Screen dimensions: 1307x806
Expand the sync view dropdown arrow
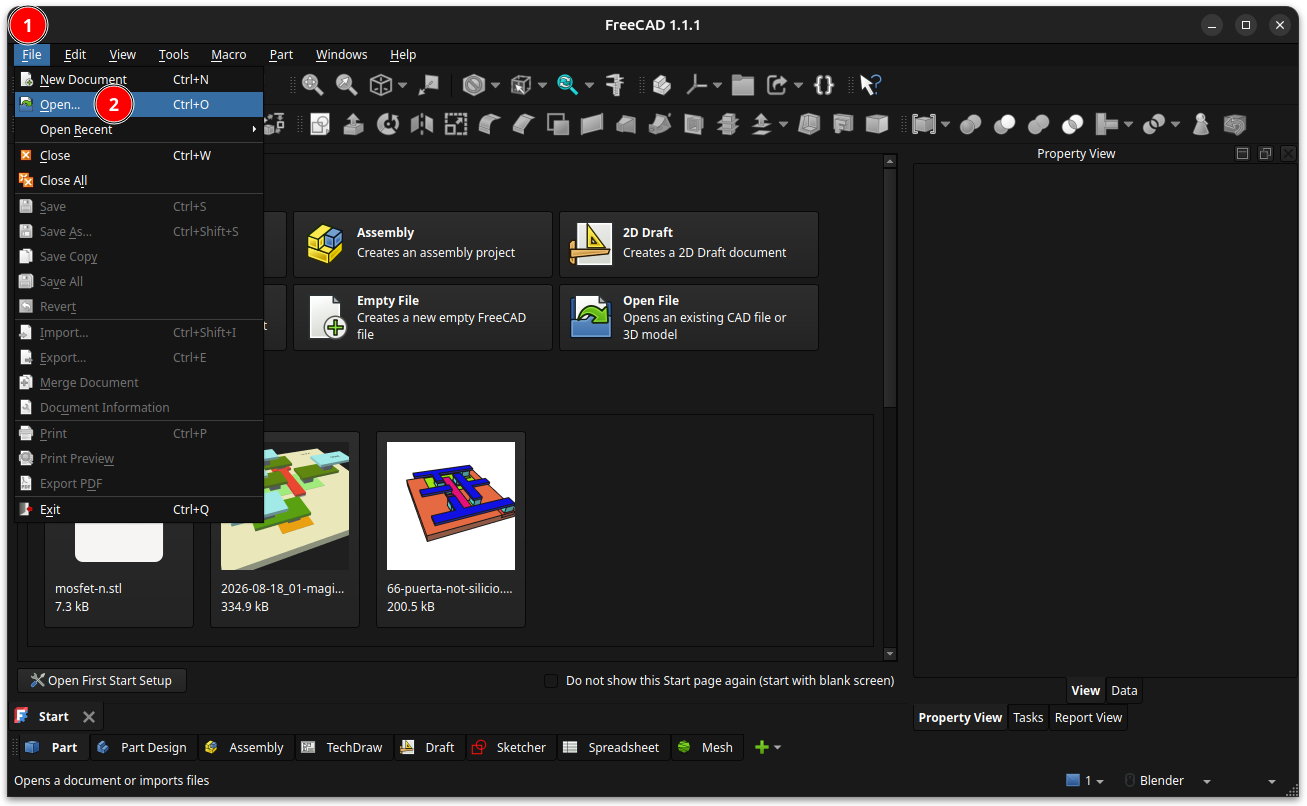589,86
